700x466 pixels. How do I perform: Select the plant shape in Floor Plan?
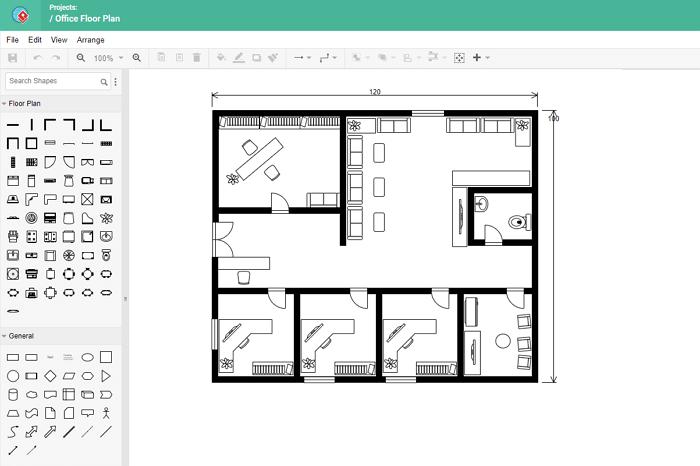click(106, 218)
